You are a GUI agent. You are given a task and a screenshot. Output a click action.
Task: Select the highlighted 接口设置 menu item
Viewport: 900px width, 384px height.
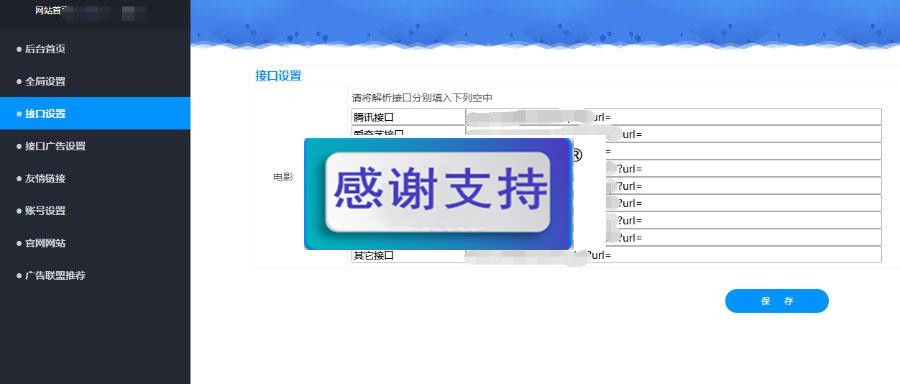coord(95,114)
